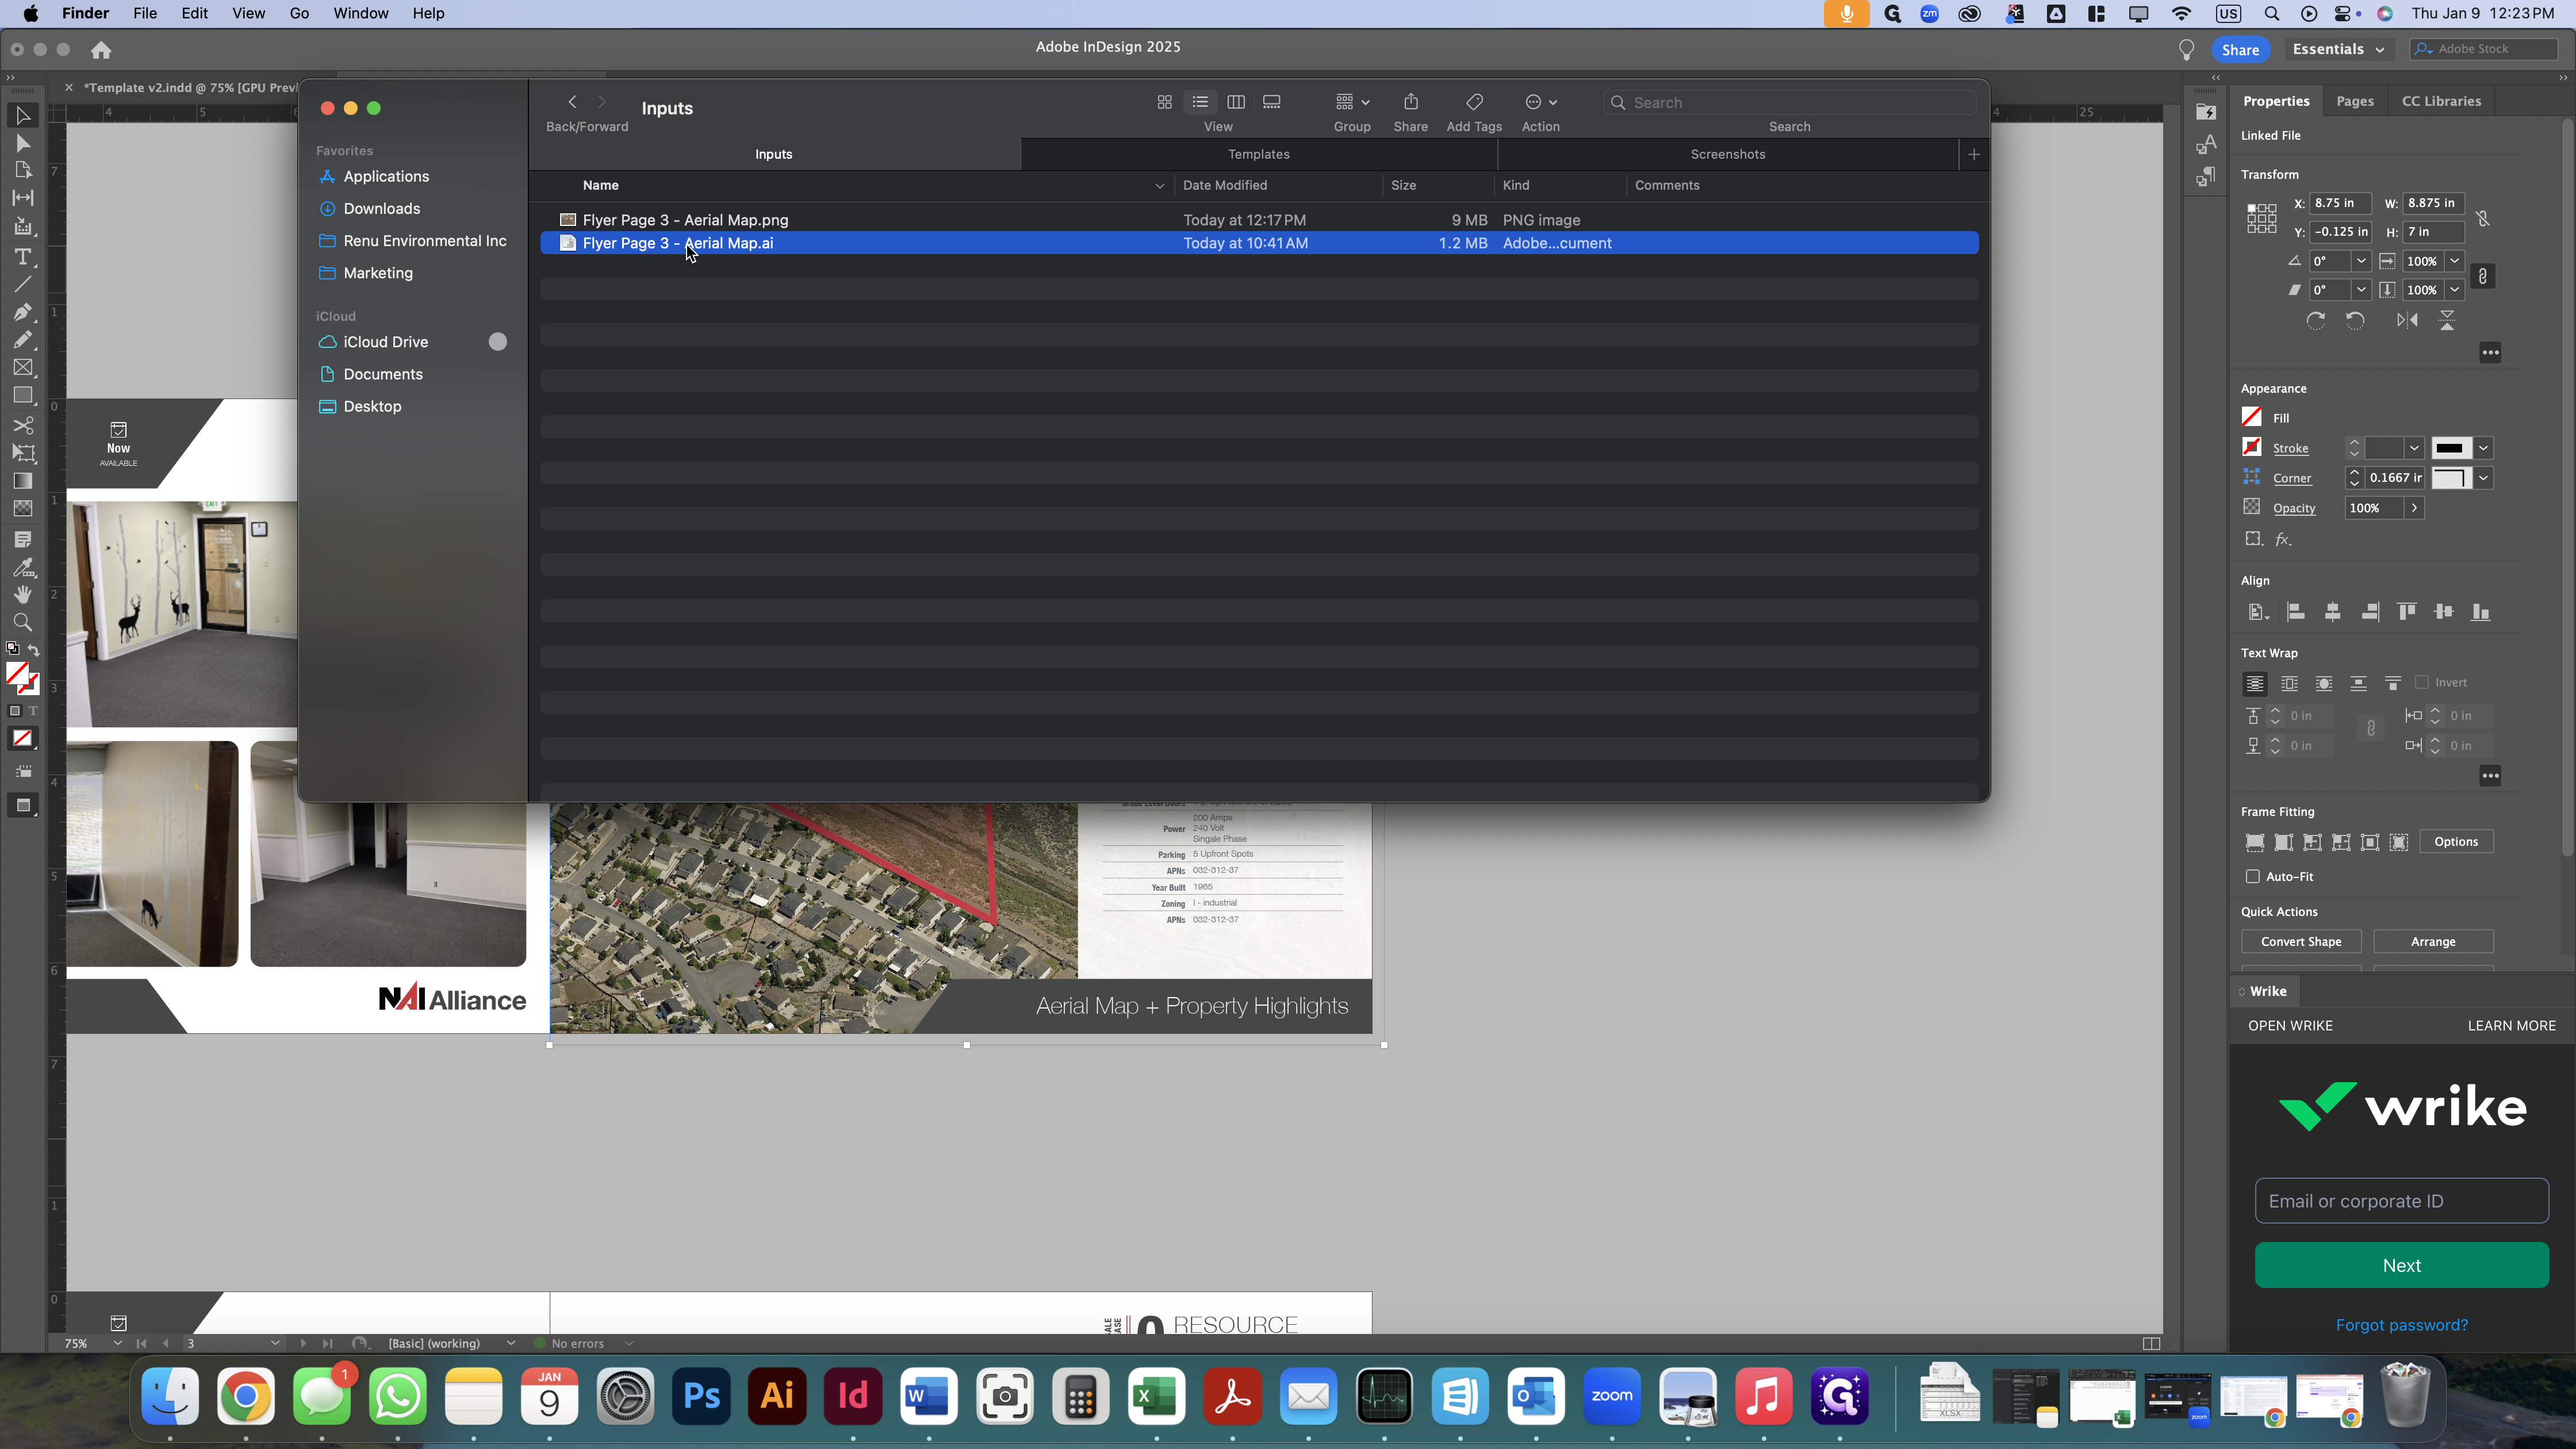Image resolution: width=2576 pixels, height=1449 pixels.
Task: Open Essentials workspace dropdown
Action: coord(2338,49)
